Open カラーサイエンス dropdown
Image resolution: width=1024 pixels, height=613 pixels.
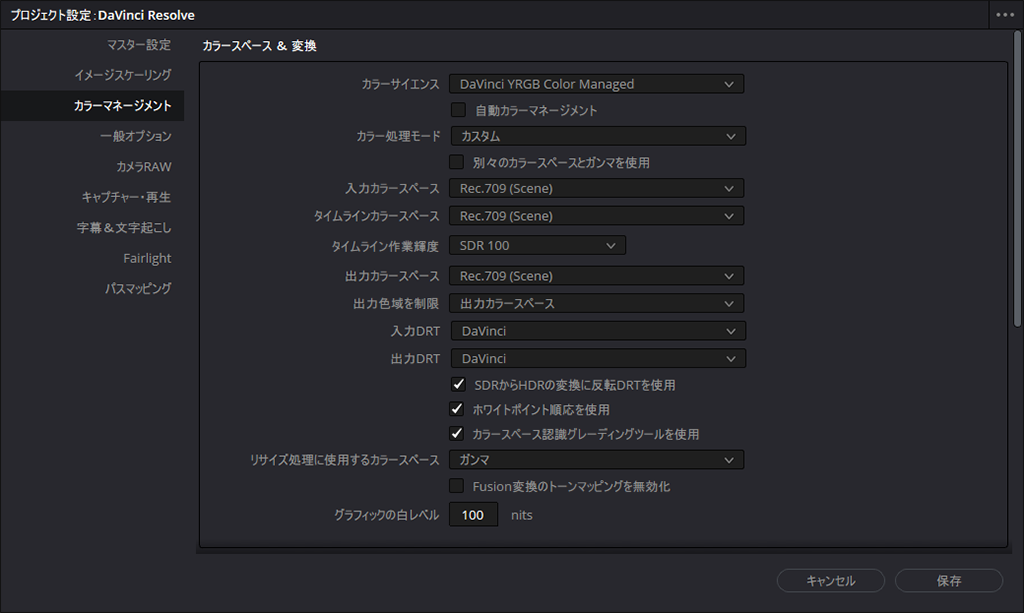[596, 84]
